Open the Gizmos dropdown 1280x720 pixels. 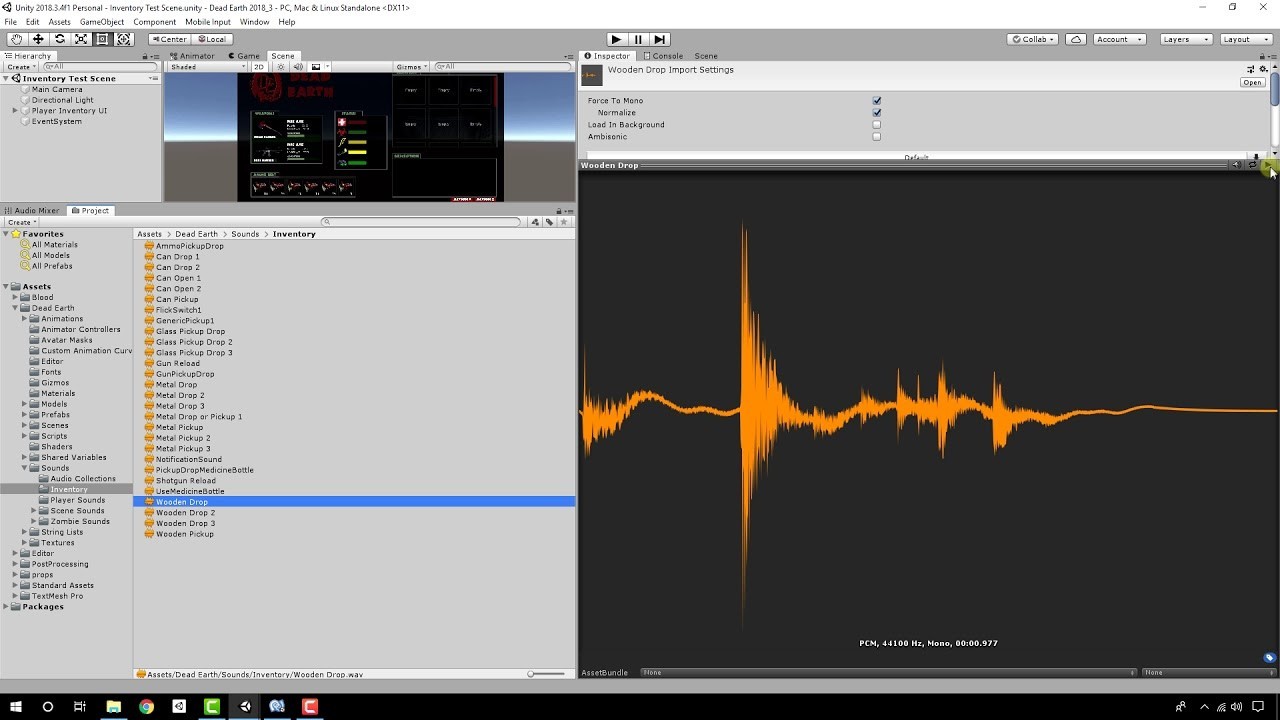coord(411,67)
